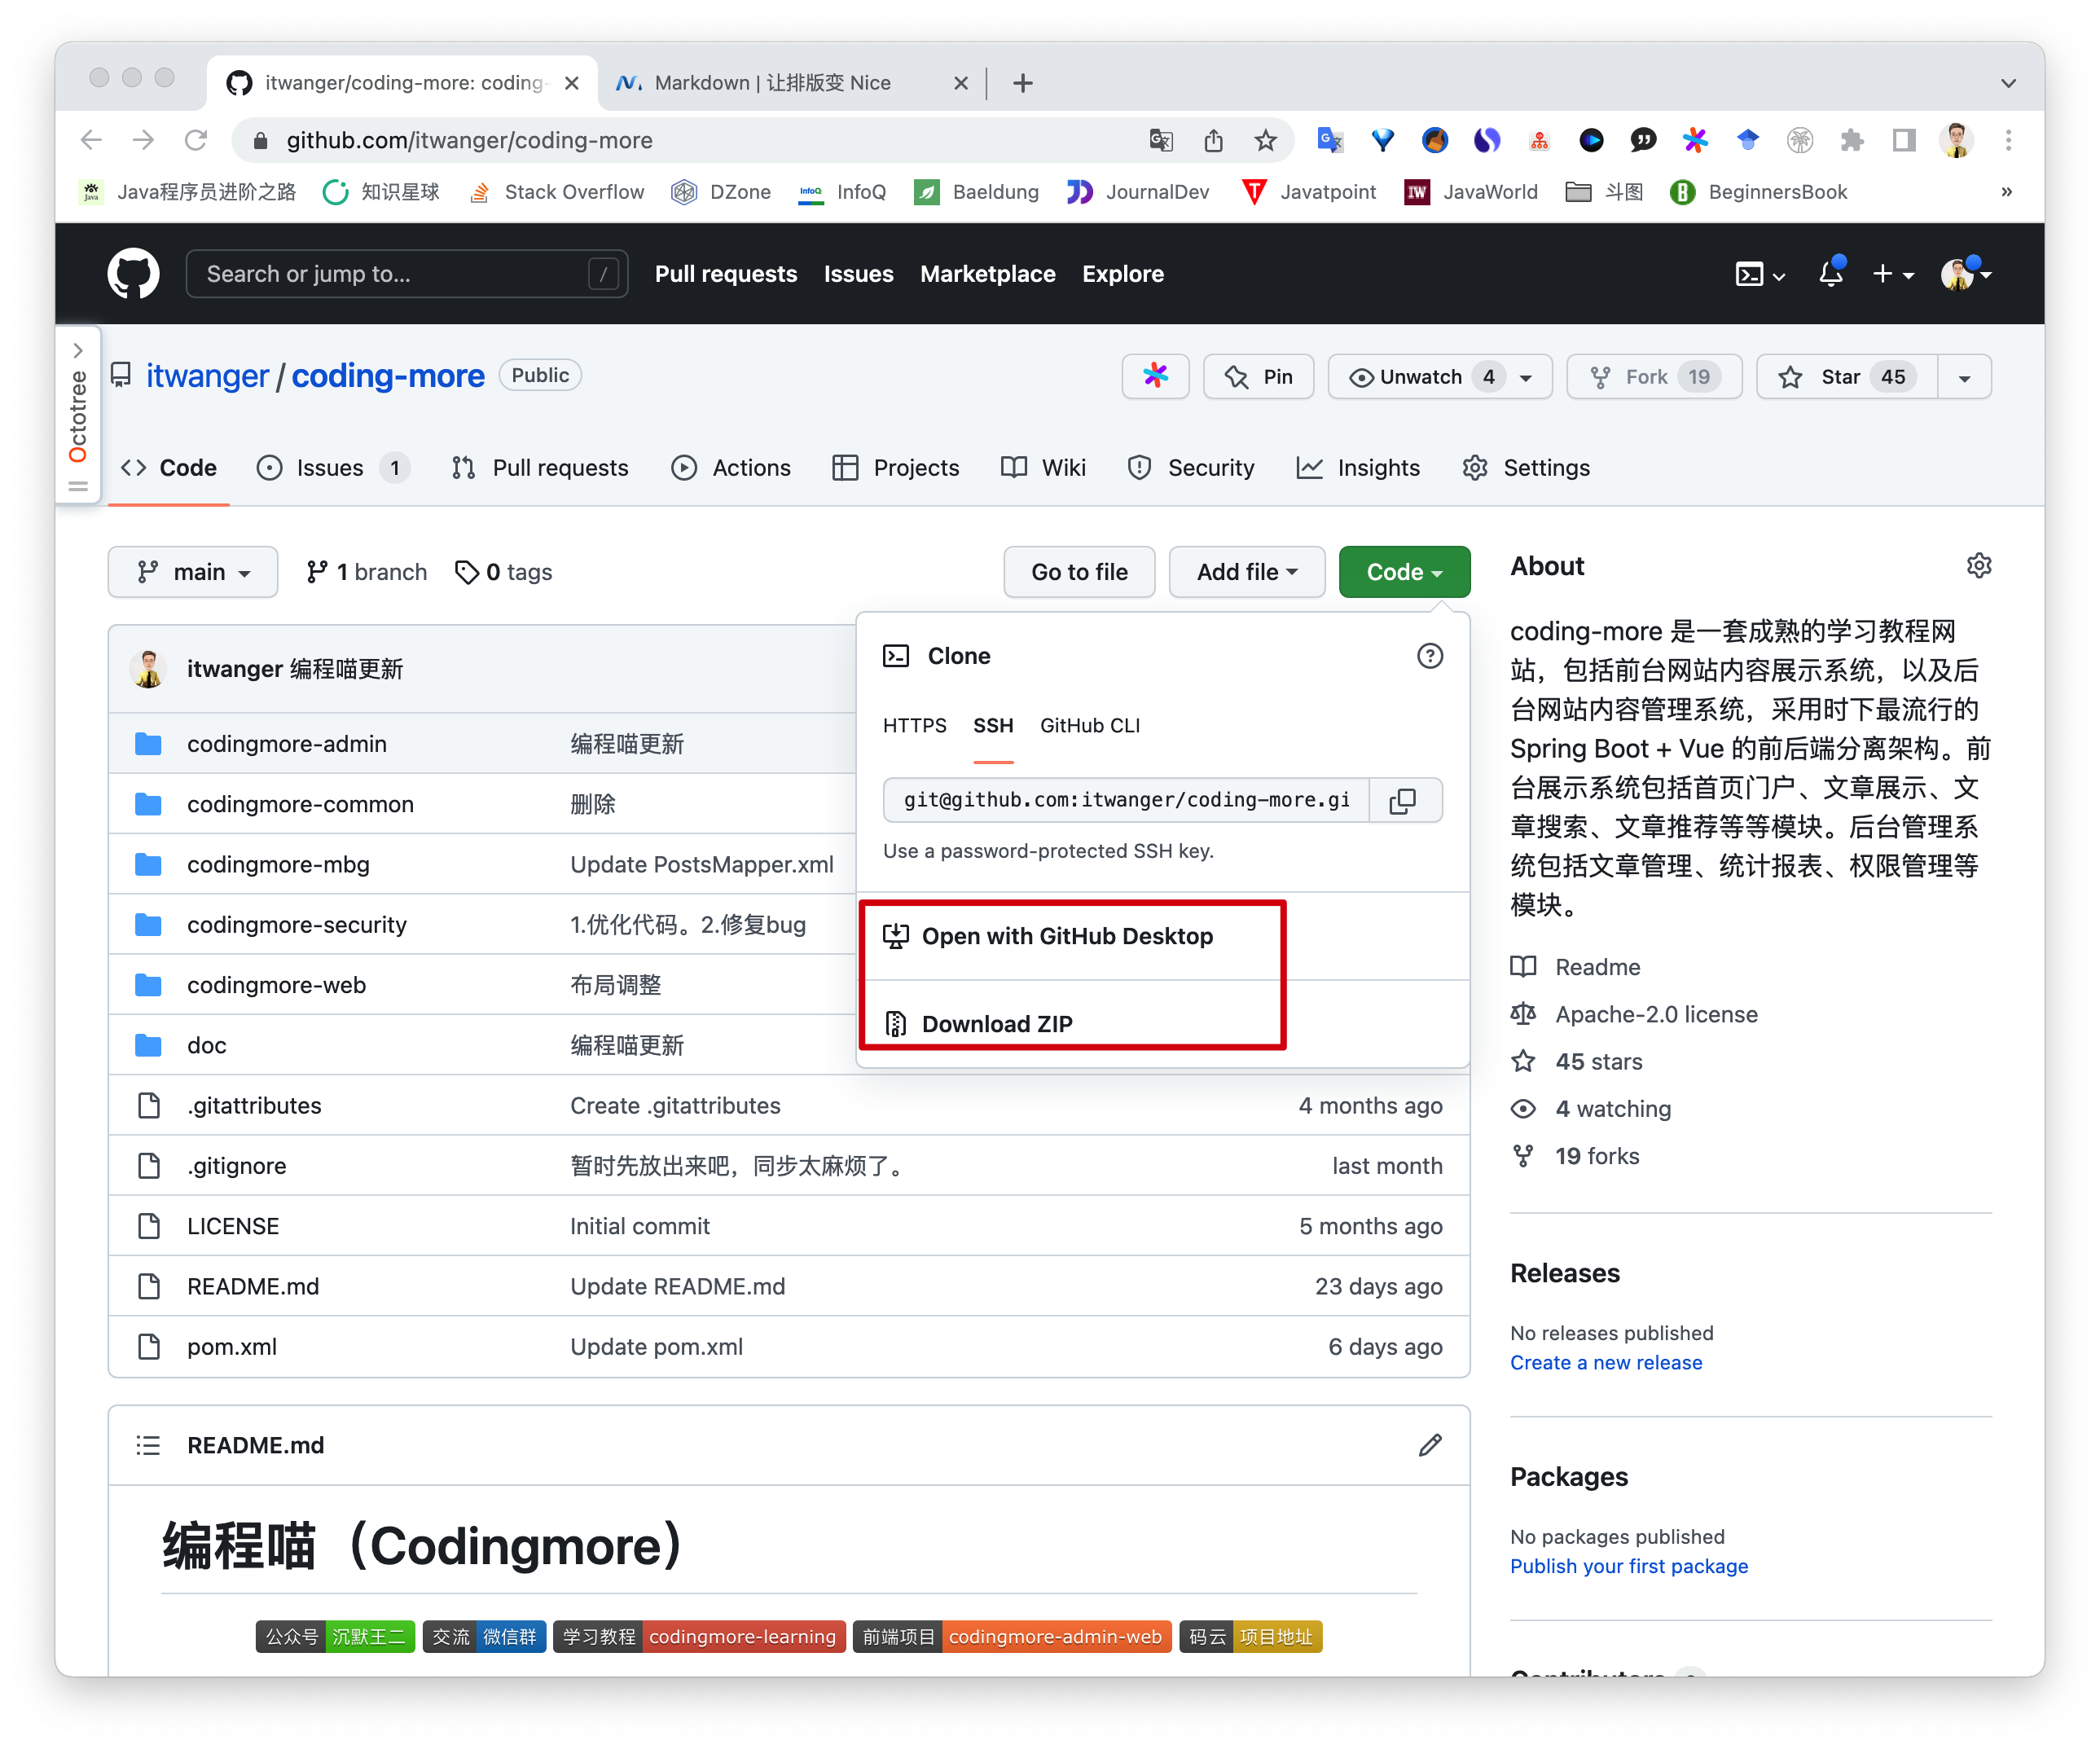Focus the Search or jump to field
Image resolution: width=2100 pixels, height=1745 pixels.
coord(395,273)
